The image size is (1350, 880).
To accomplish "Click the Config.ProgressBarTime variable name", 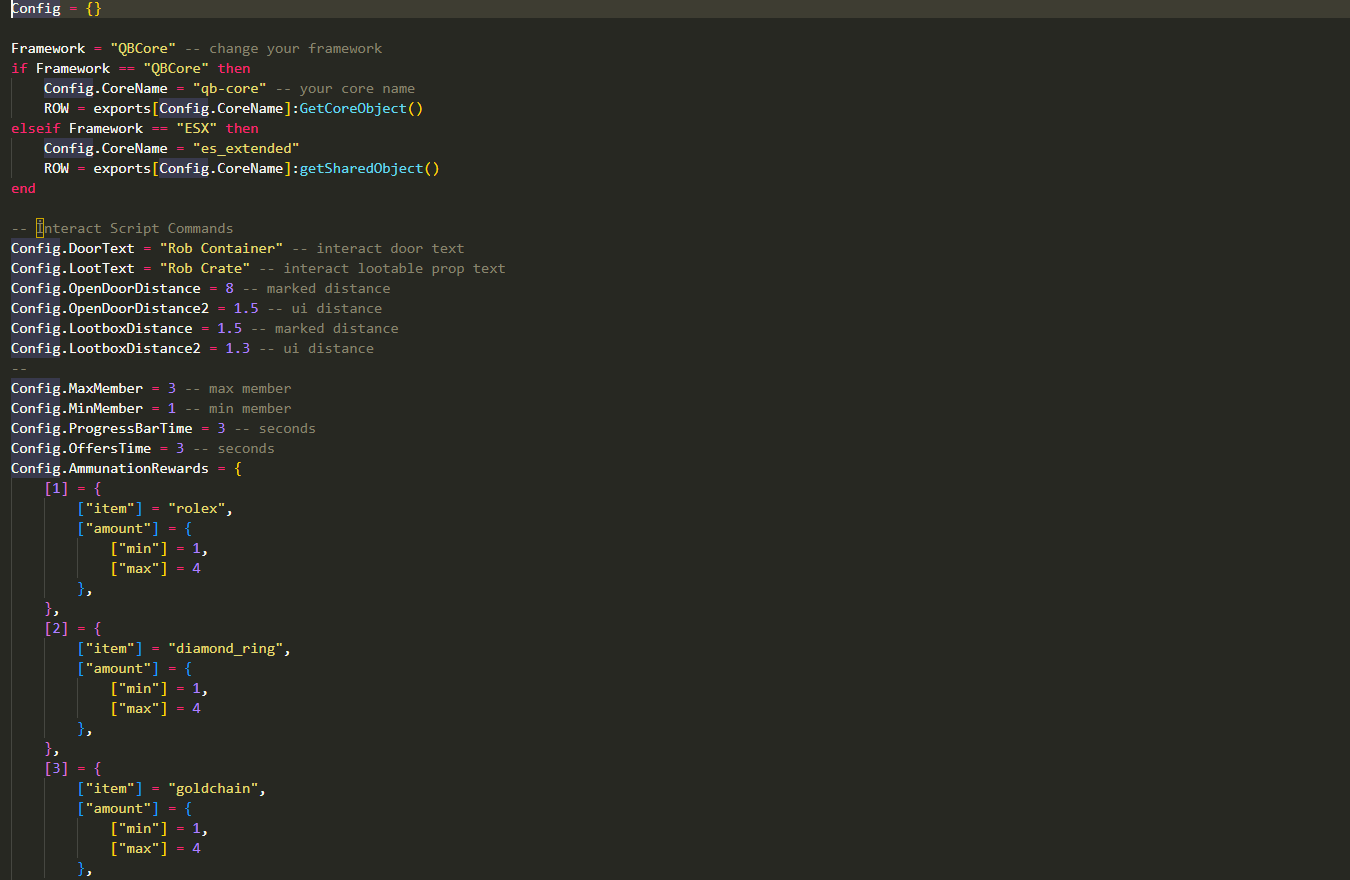I will click(x=102, y=428).
